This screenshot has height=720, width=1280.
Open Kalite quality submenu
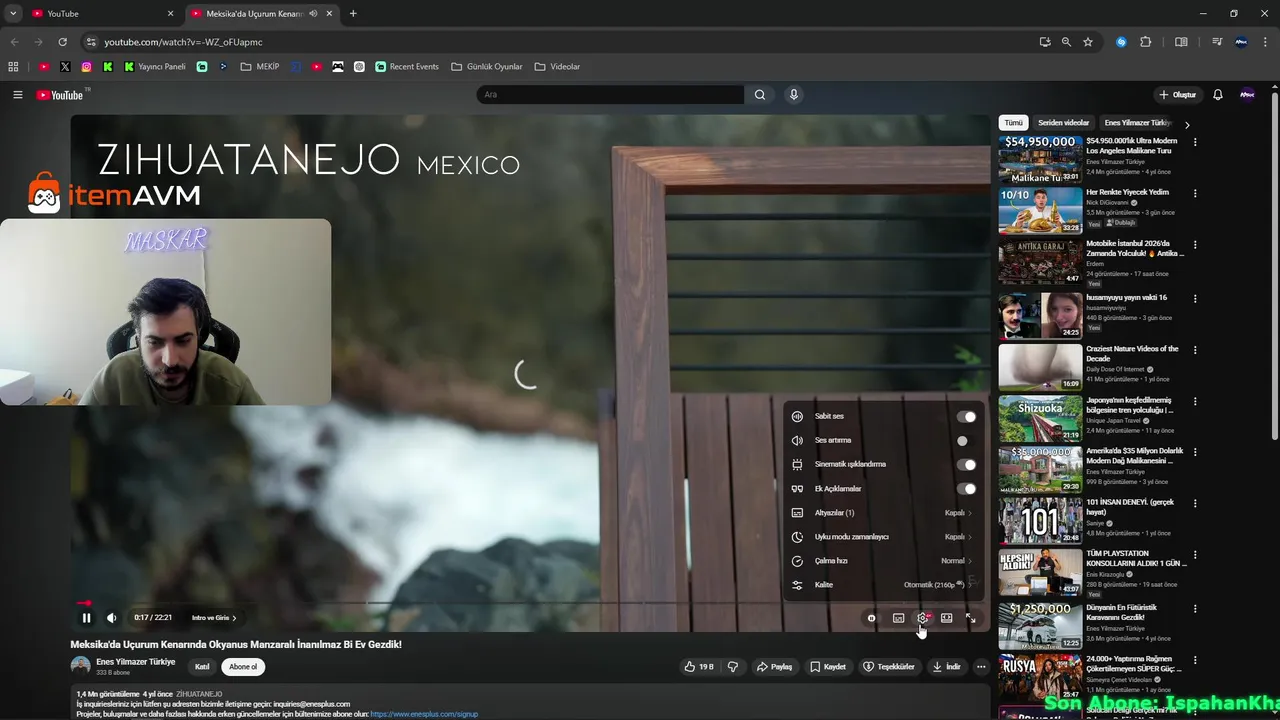pyautogui.click(x=882, y=585)
